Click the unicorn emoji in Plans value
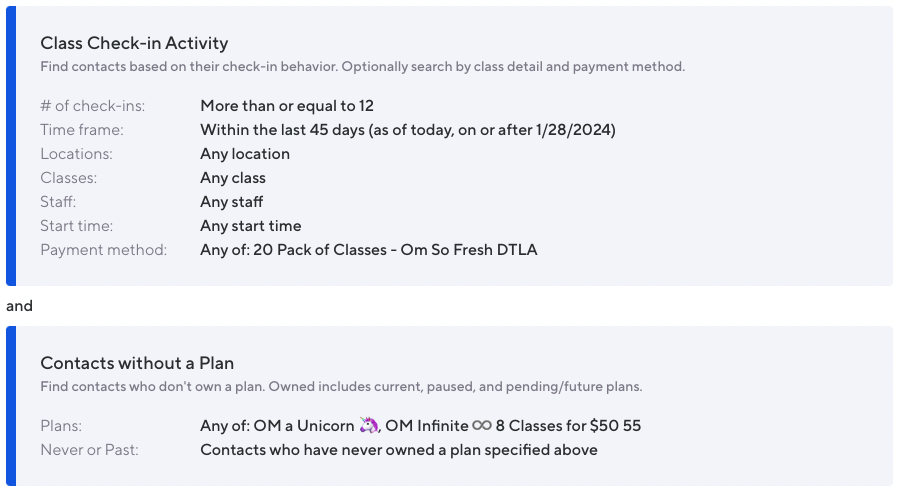902x494 pixels. [x=369, y=426]
